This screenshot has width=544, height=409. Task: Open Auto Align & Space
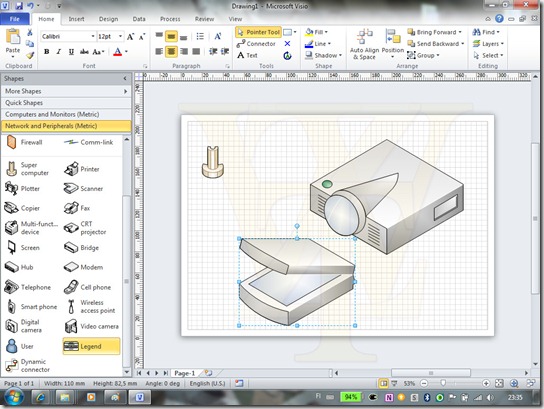point(364,44)
